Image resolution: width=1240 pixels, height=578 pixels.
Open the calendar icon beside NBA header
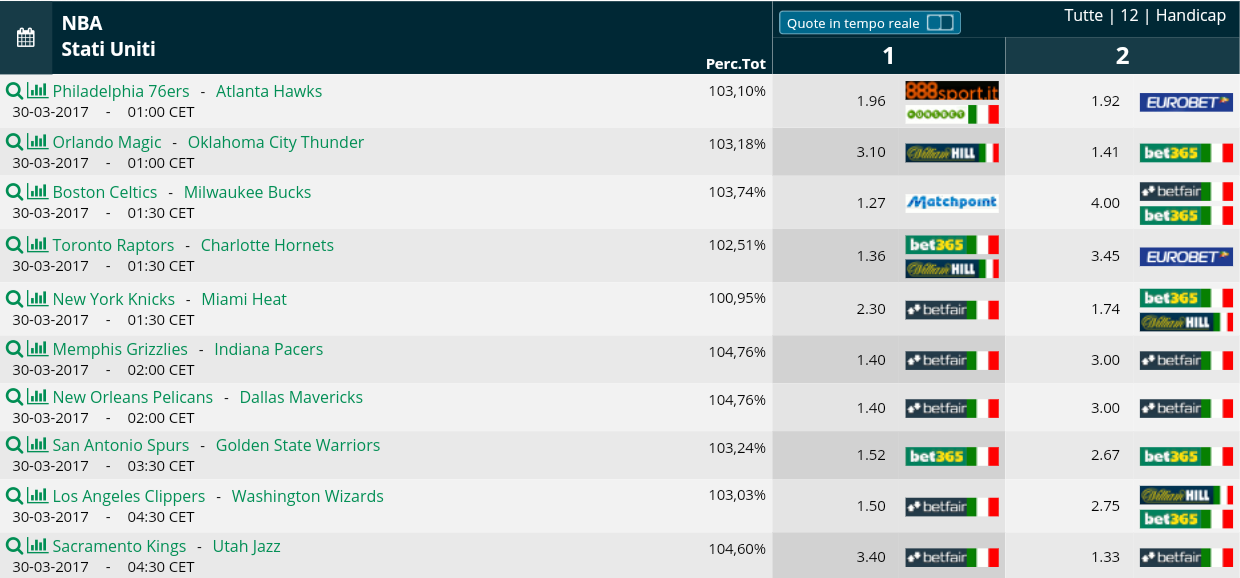click(x=26, y=38)
